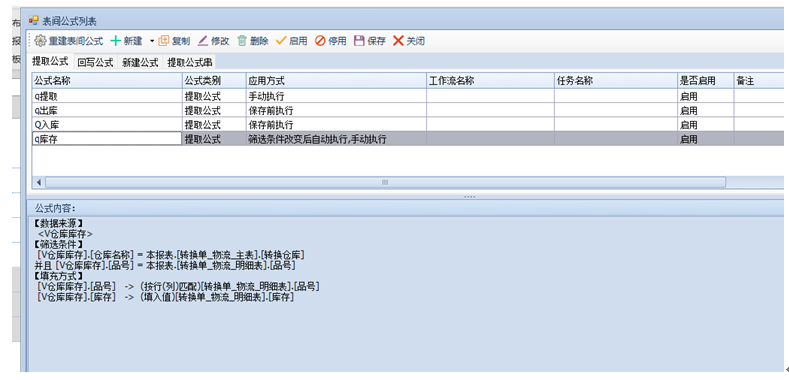This screenshot has width=789, height=380.
Task: Click the <V仓库库存> line
Action: coord(65,234)
